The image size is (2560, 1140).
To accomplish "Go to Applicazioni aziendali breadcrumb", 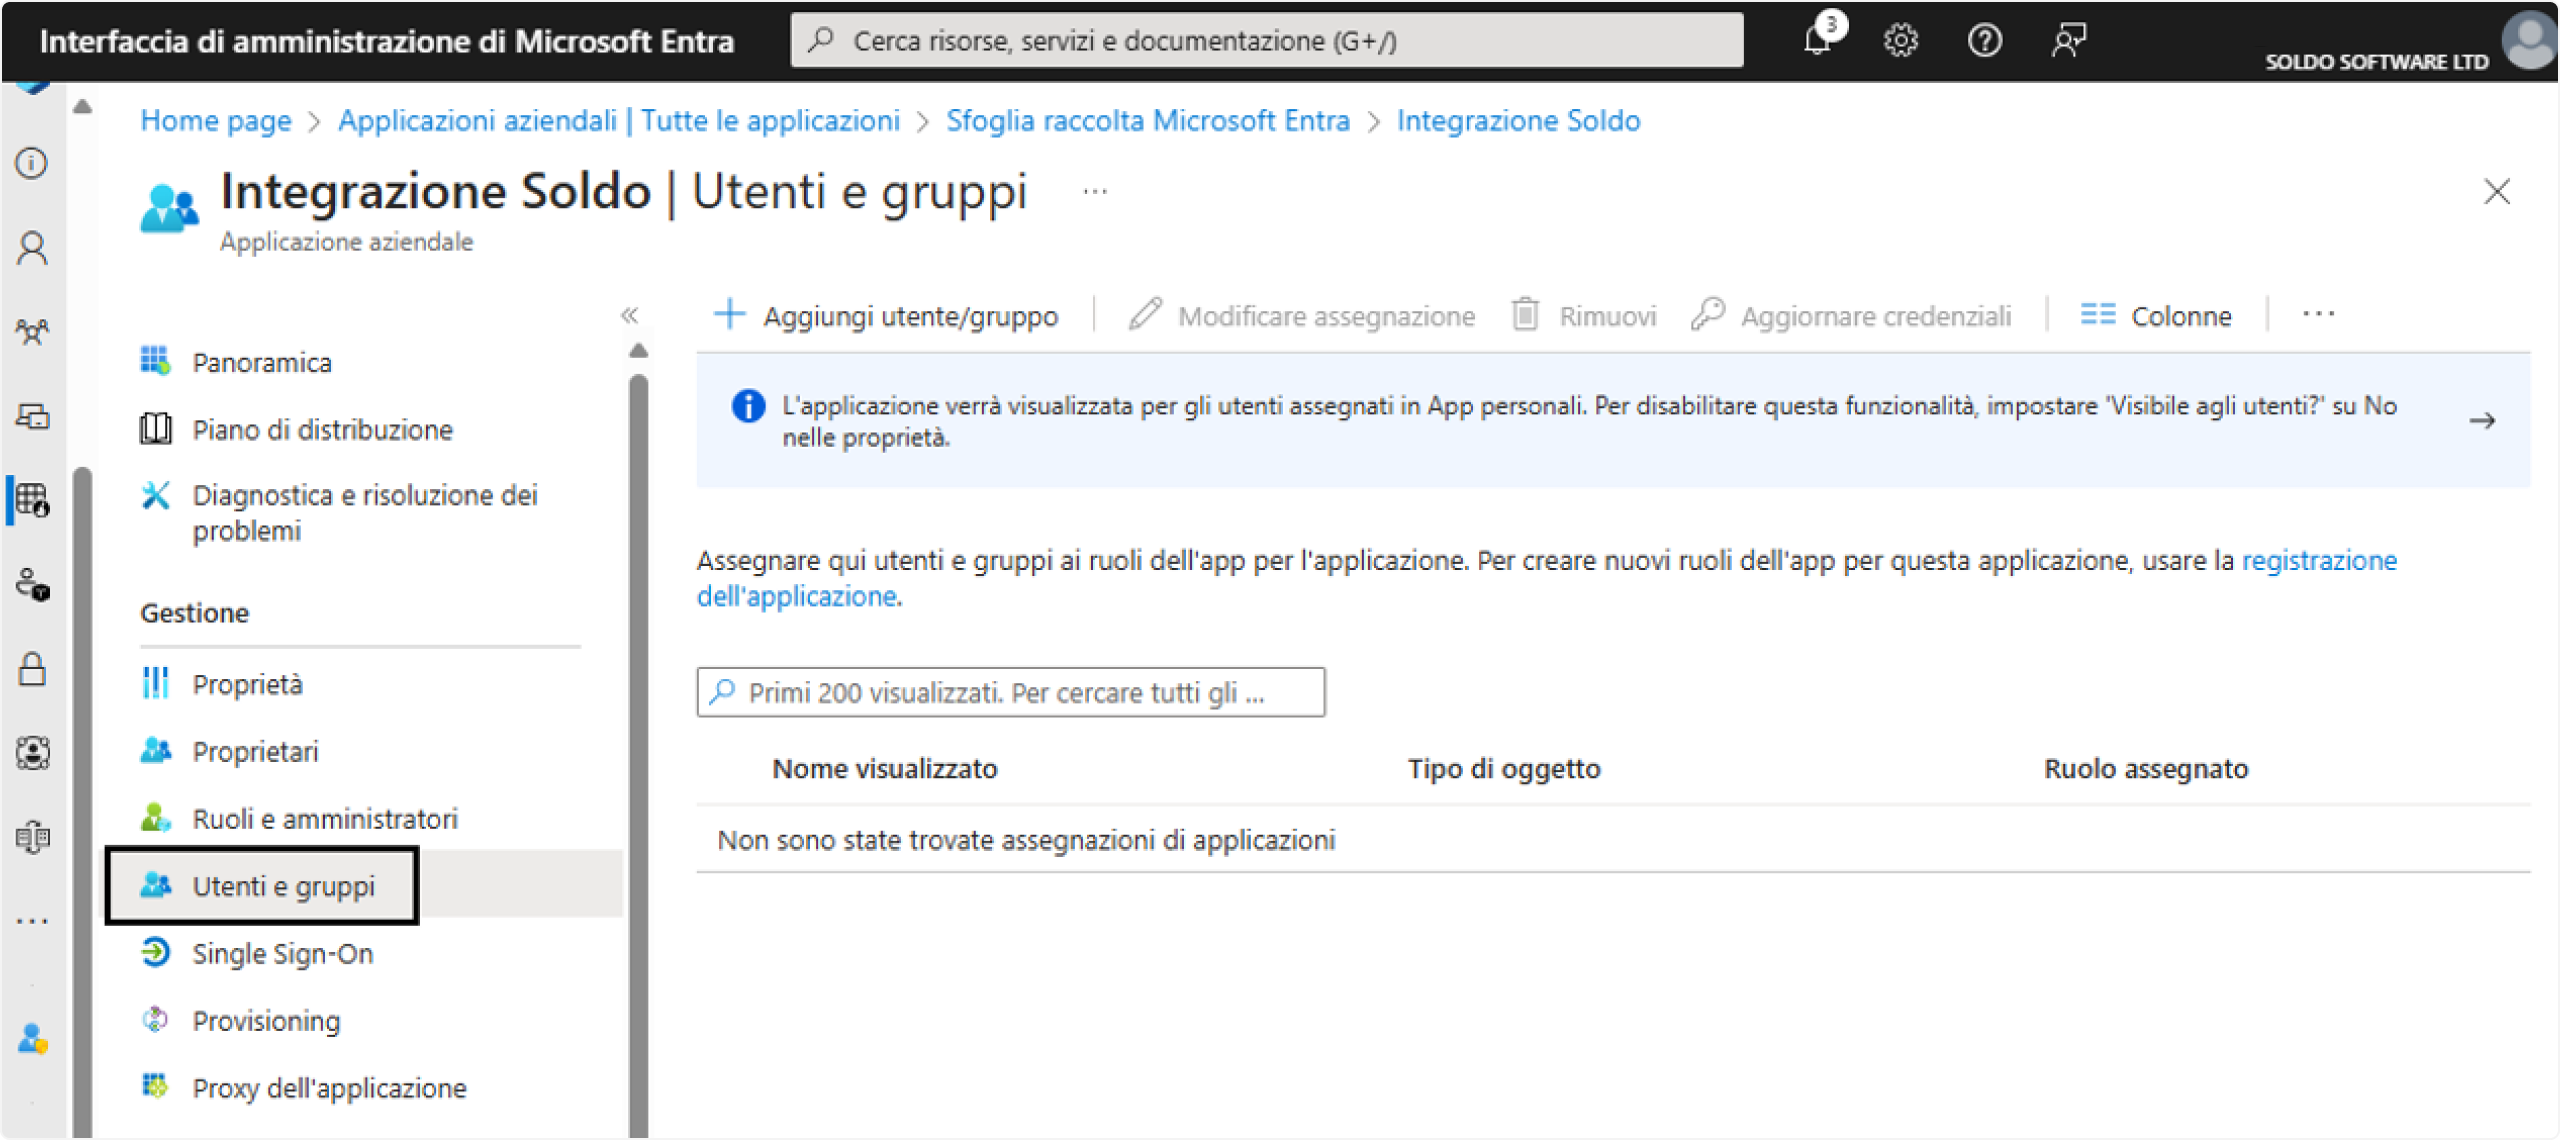I will [619, 120].
